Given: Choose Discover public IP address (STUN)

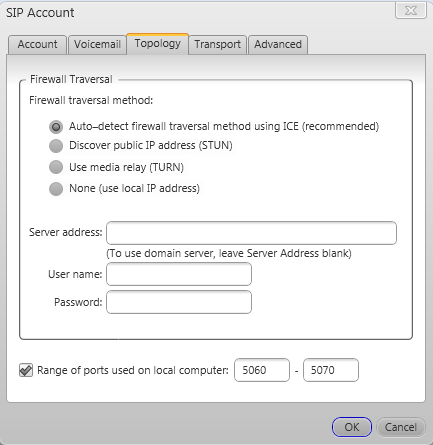Looking at the screenshot, I should pos(56,146).
